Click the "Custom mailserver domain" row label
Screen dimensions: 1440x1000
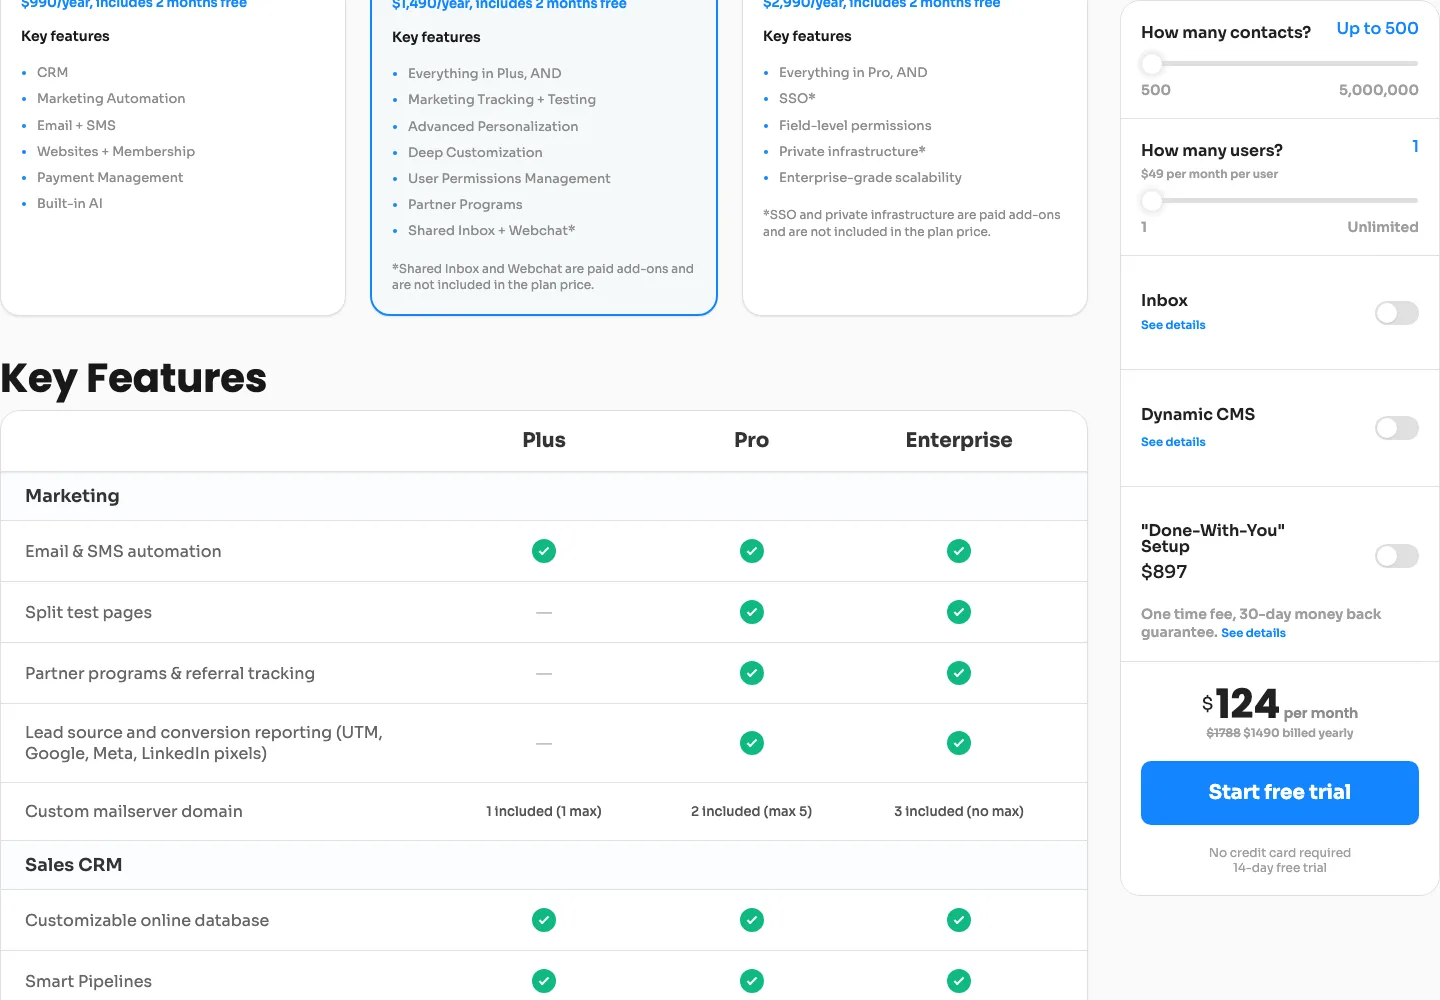coord(134,811)
